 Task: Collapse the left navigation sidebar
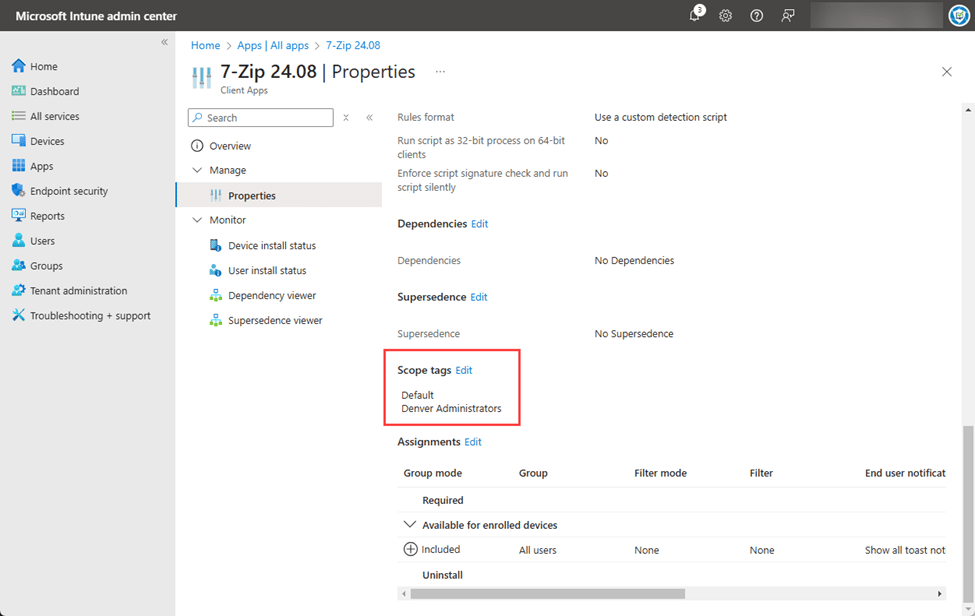165,42
